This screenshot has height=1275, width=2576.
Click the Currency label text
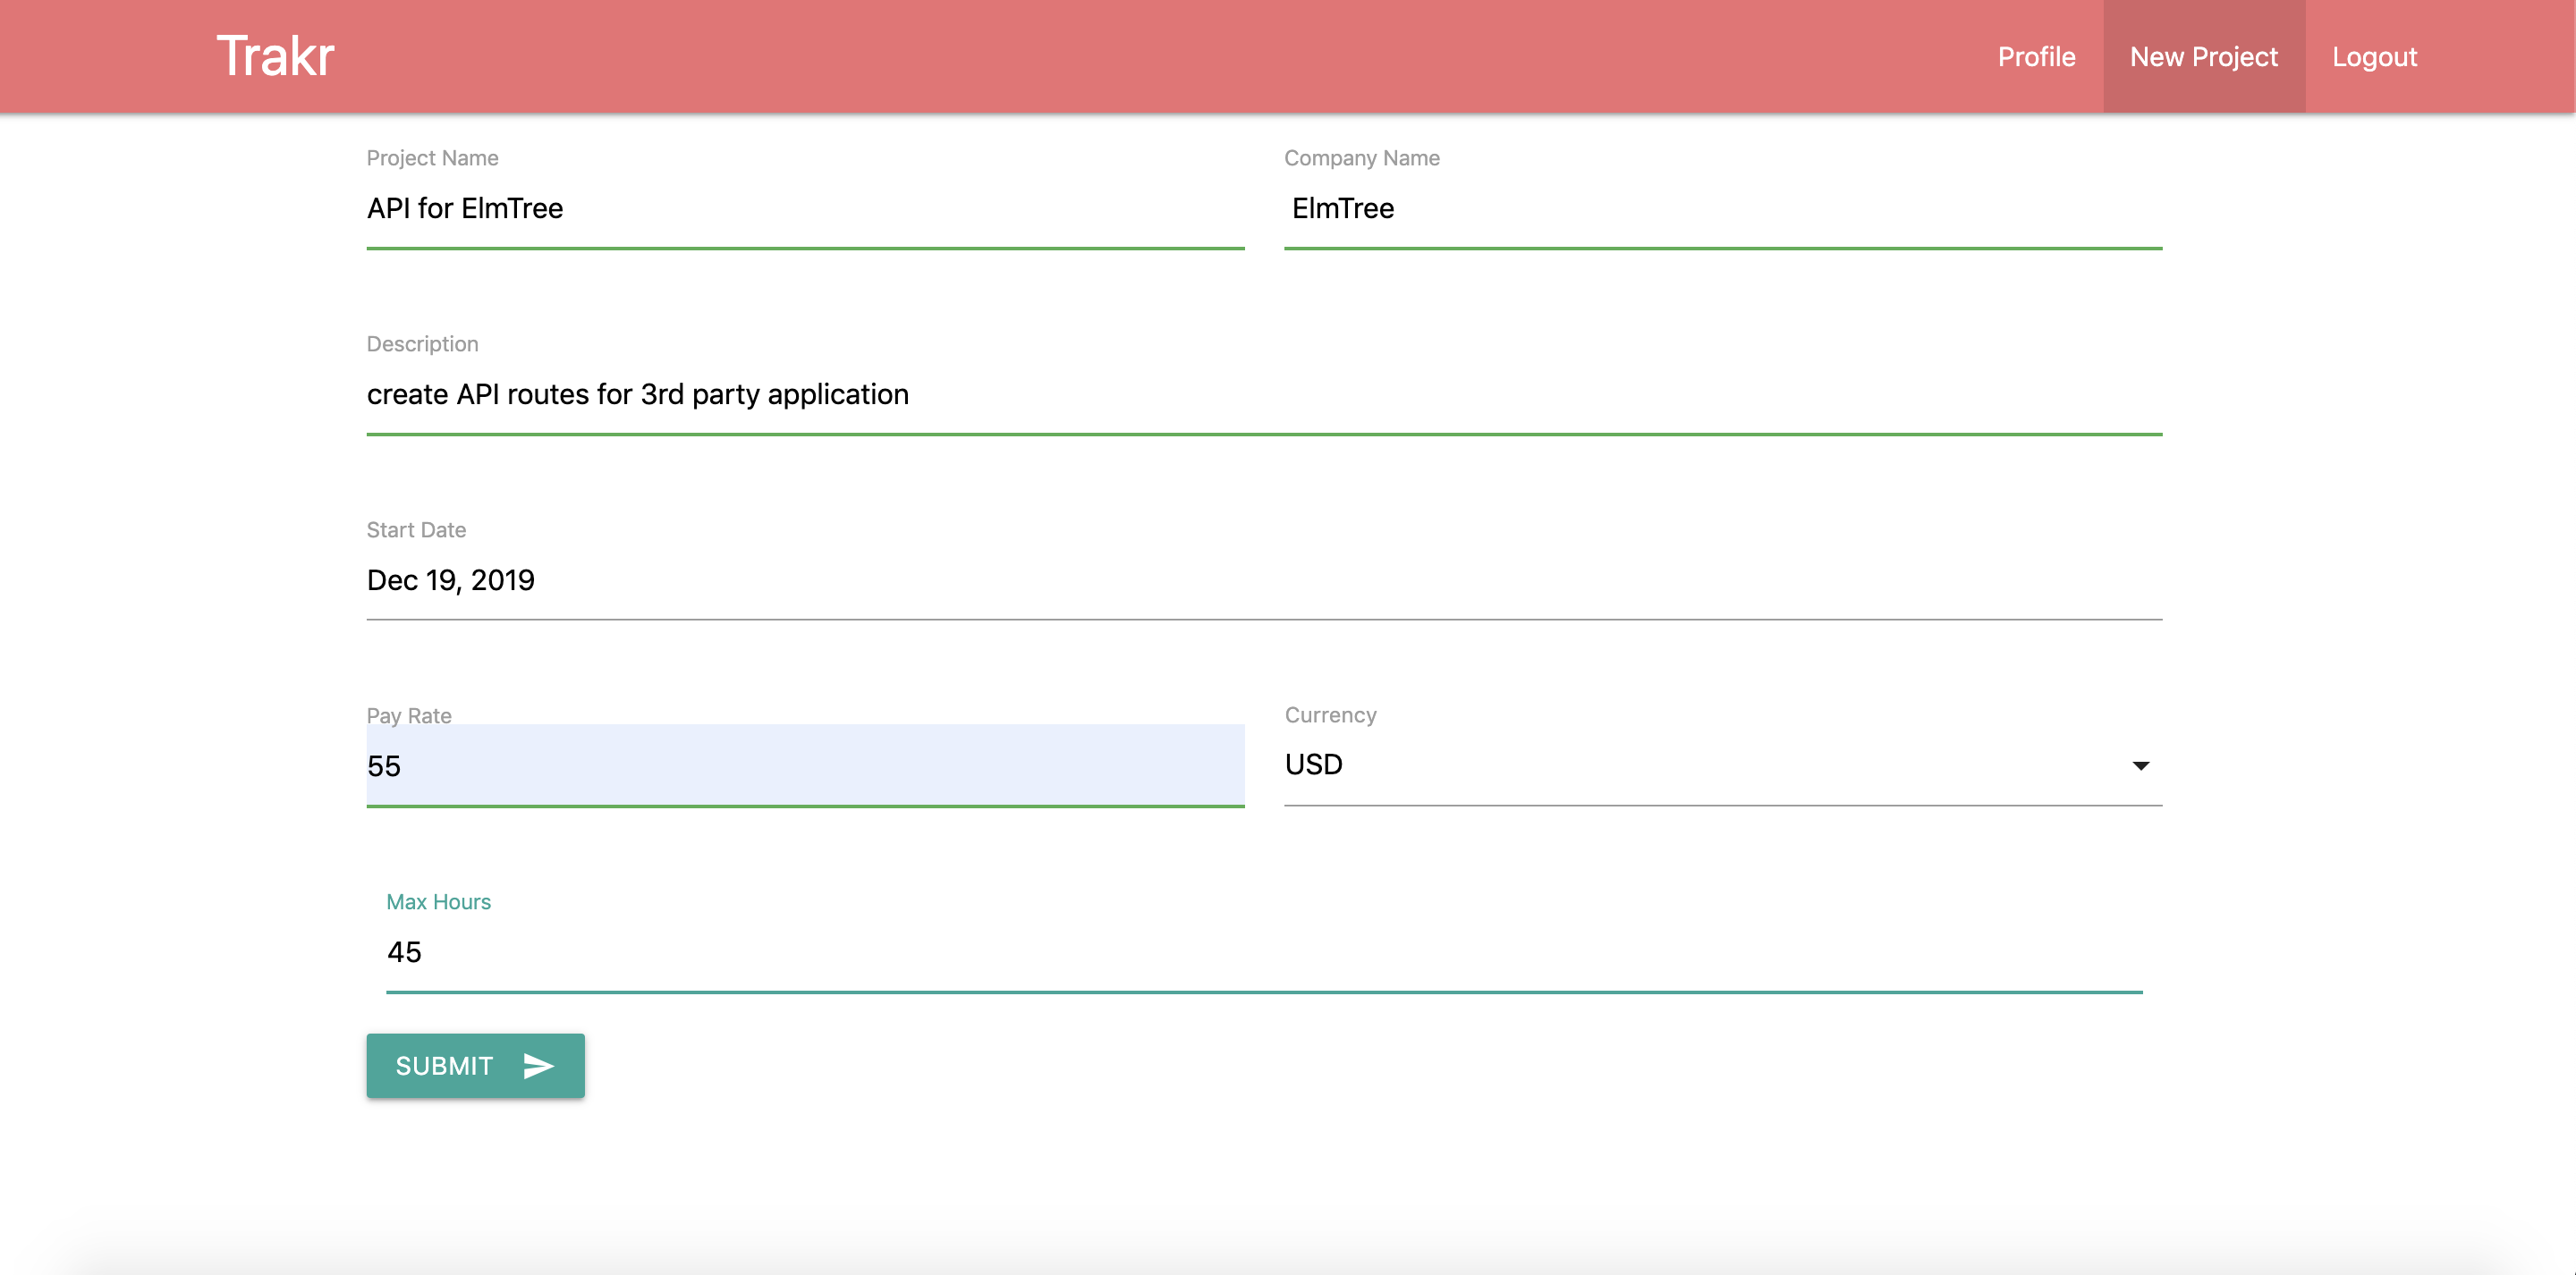(1331, 714)
